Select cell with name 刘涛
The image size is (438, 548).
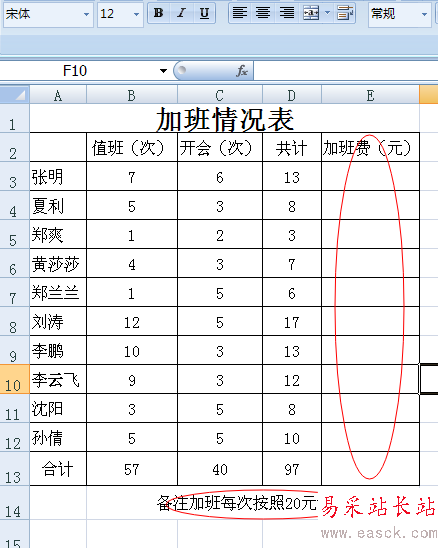click(58, 321)
